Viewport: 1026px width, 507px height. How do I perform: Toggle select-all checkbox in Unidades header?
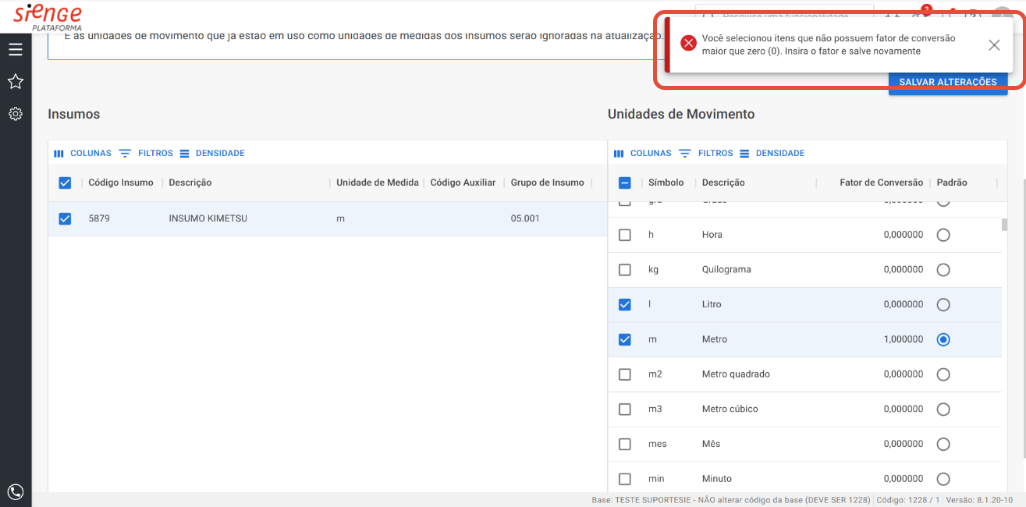(x=625, y=183)
